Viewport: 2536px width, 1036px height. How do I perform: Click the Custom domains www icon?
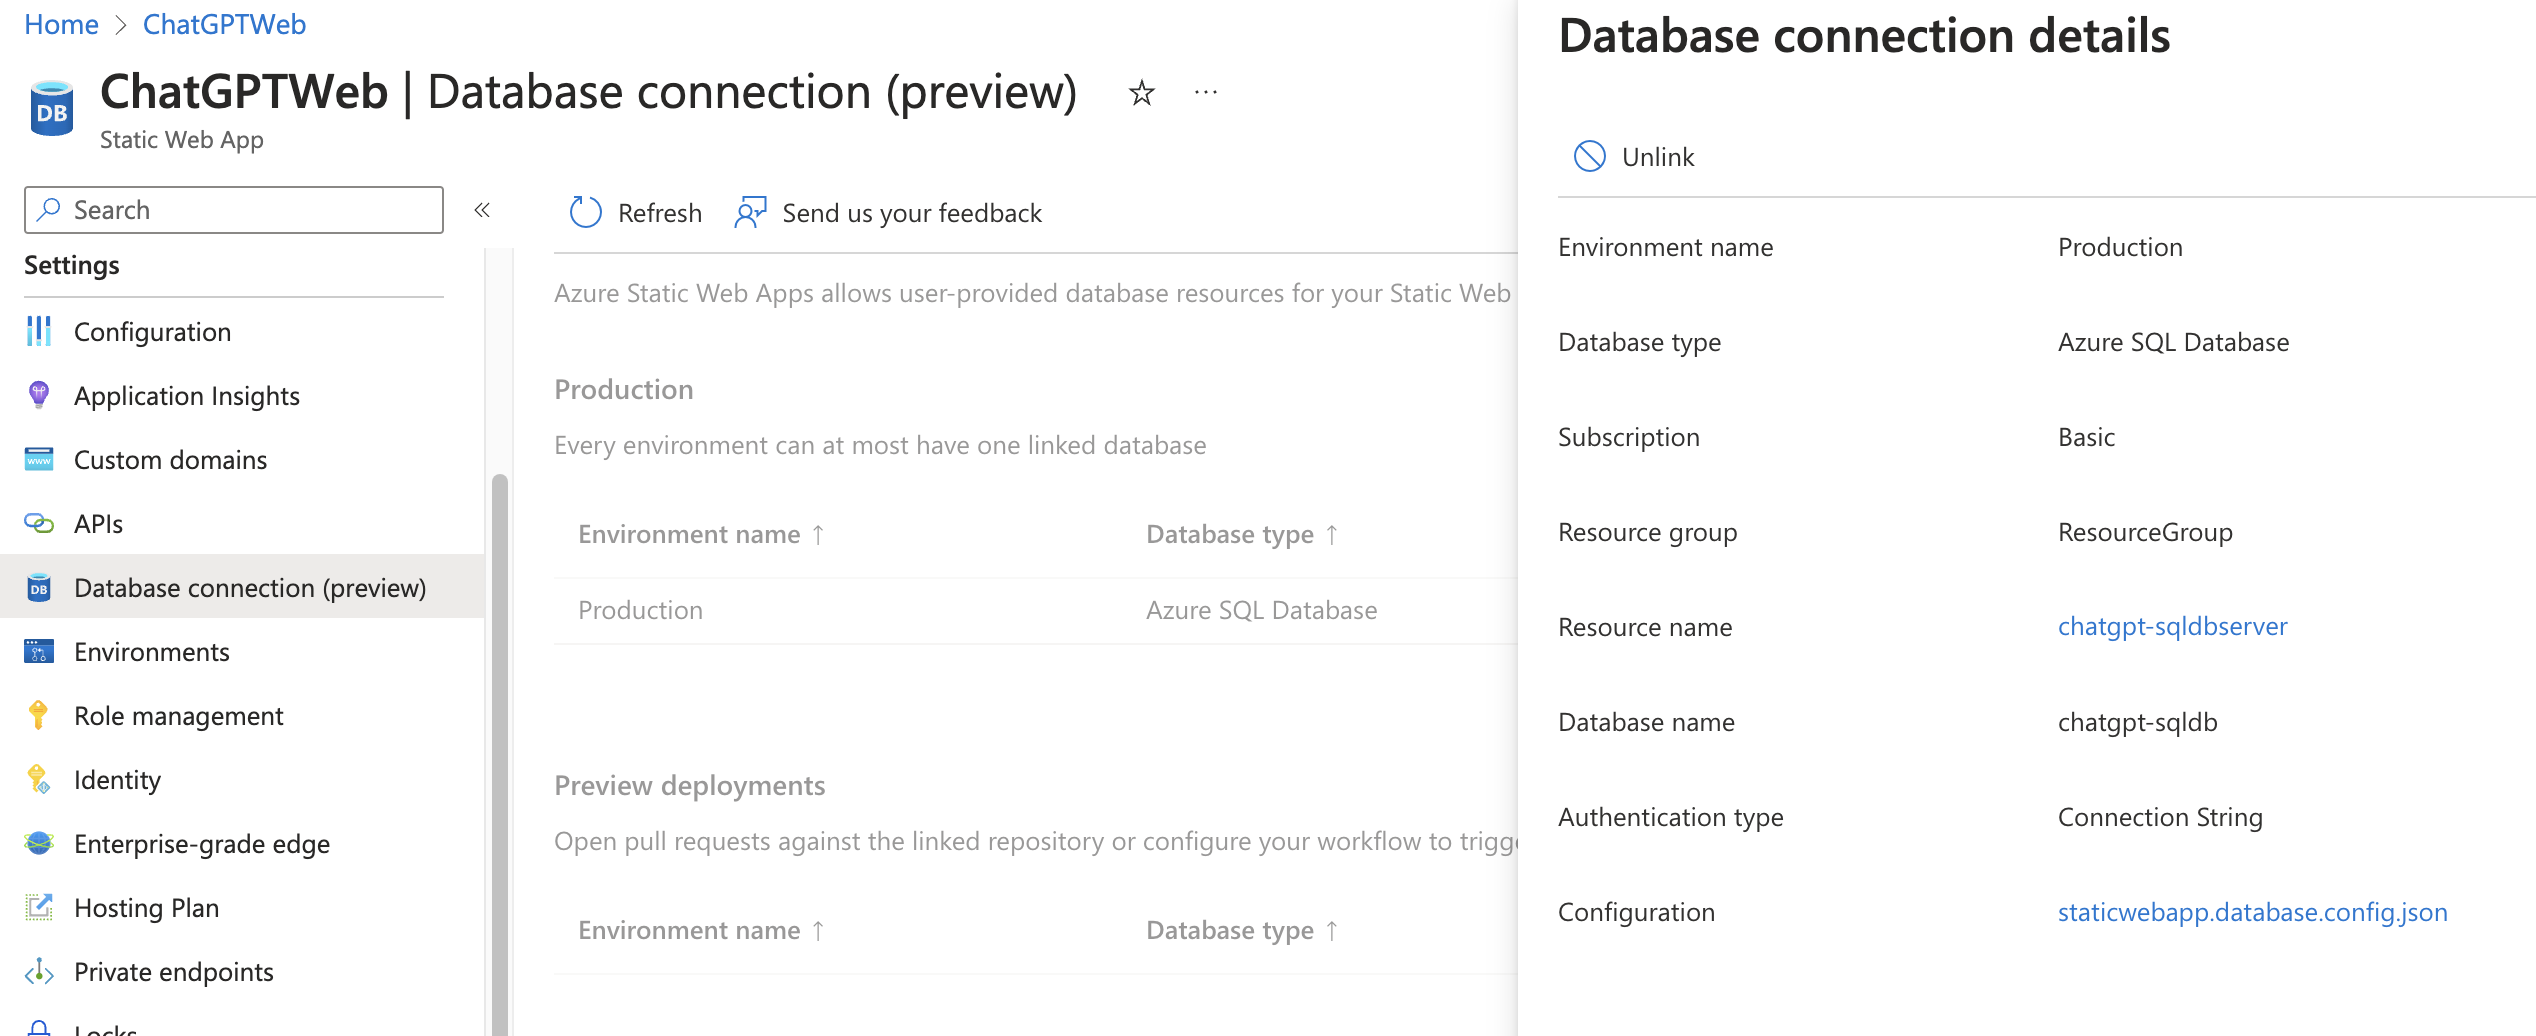point(39,460)
